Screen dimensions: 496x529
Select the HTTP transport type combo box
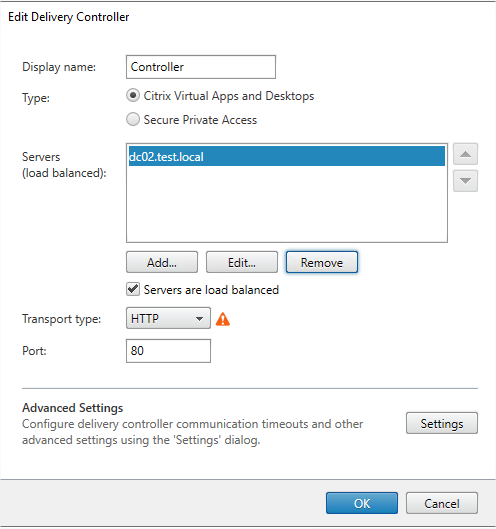coord(168,318)
